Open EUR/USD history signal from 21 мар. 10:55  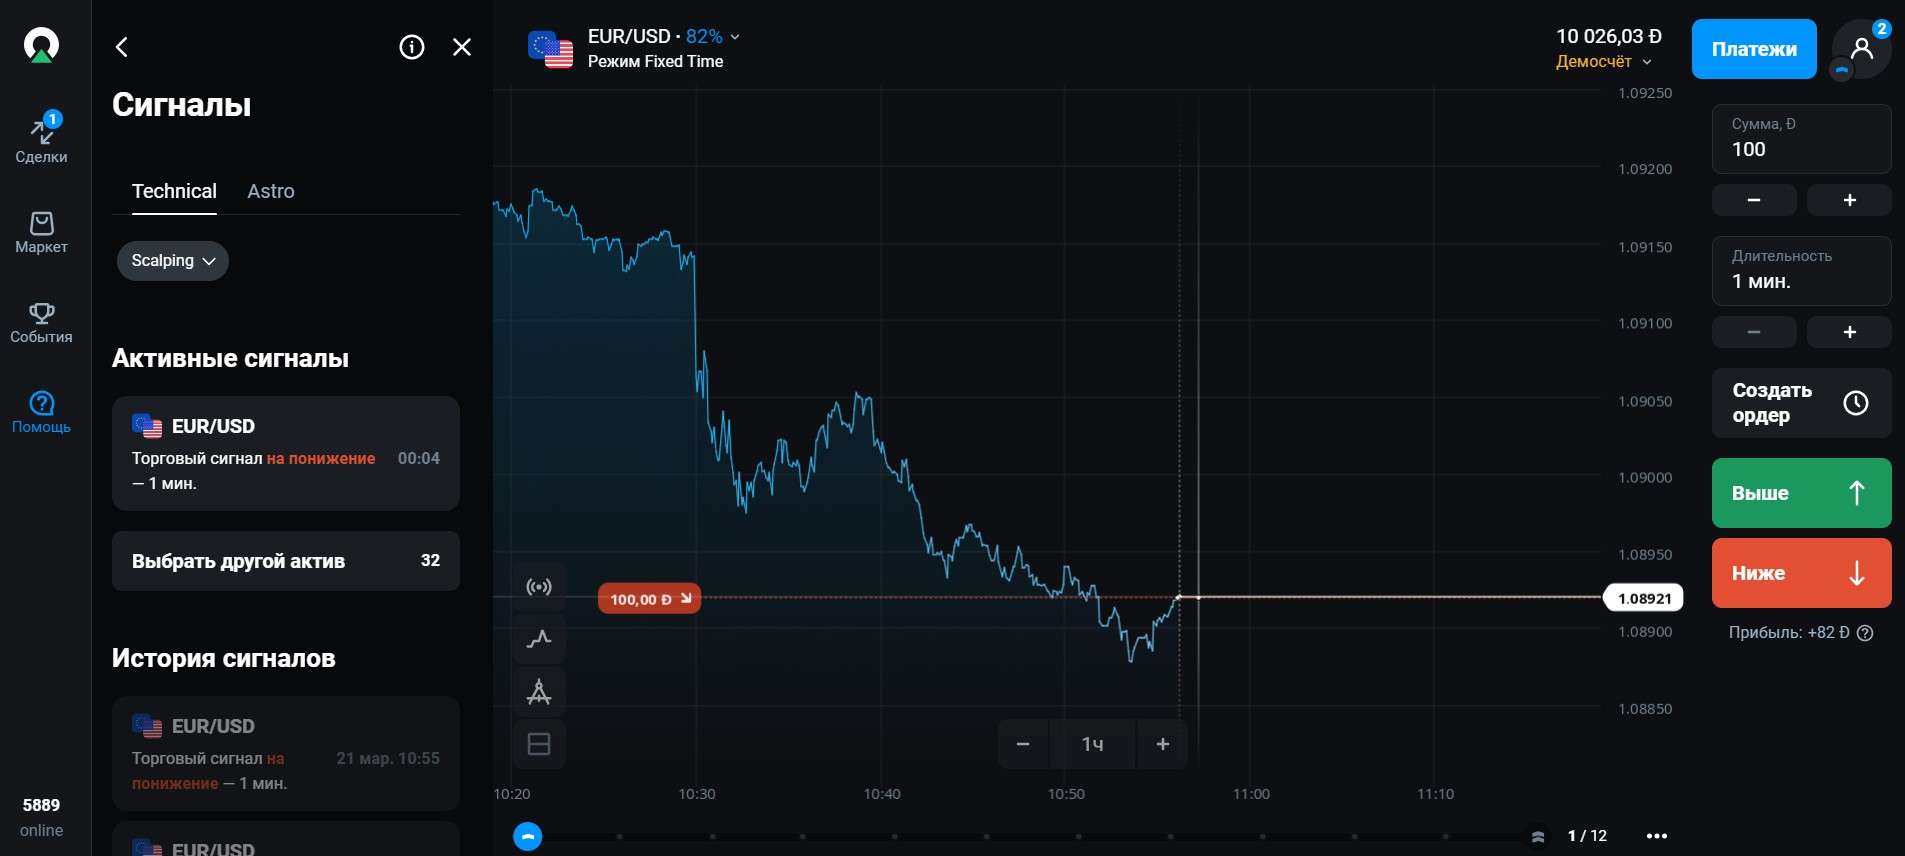pyautogui.click(x=286, y=754)
